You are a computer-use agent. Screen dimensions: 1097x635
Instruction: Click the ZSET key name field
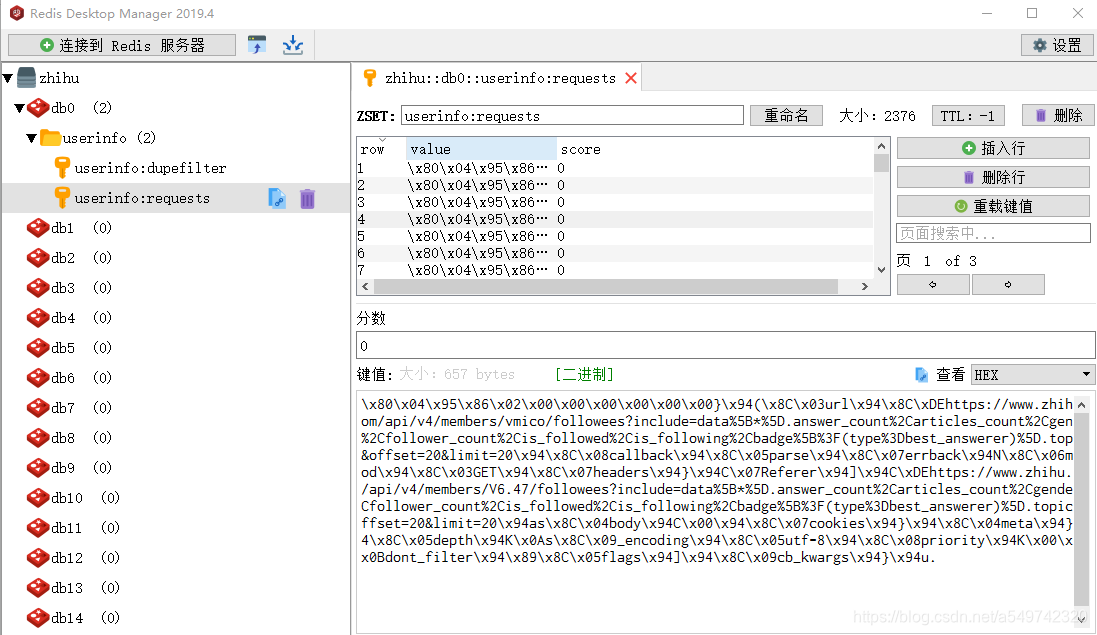pyautogui.click(x=572, y=115)
